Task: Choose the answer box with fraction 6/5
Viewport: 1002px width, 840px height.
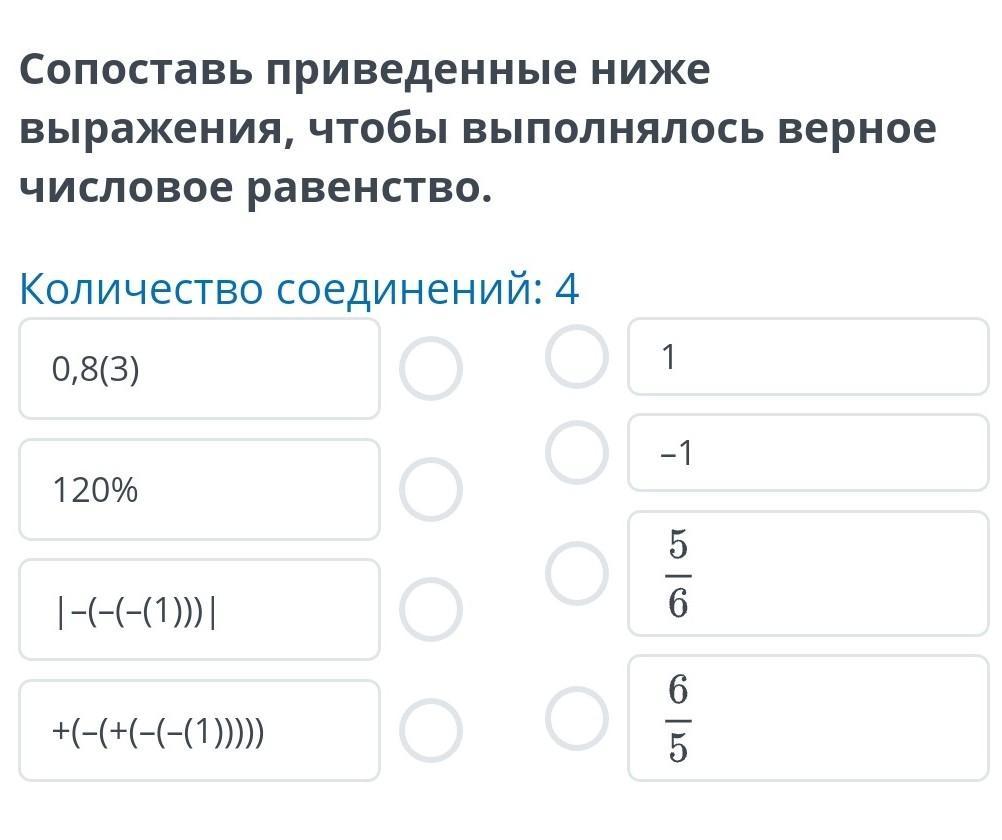Action: pos(808,717)
